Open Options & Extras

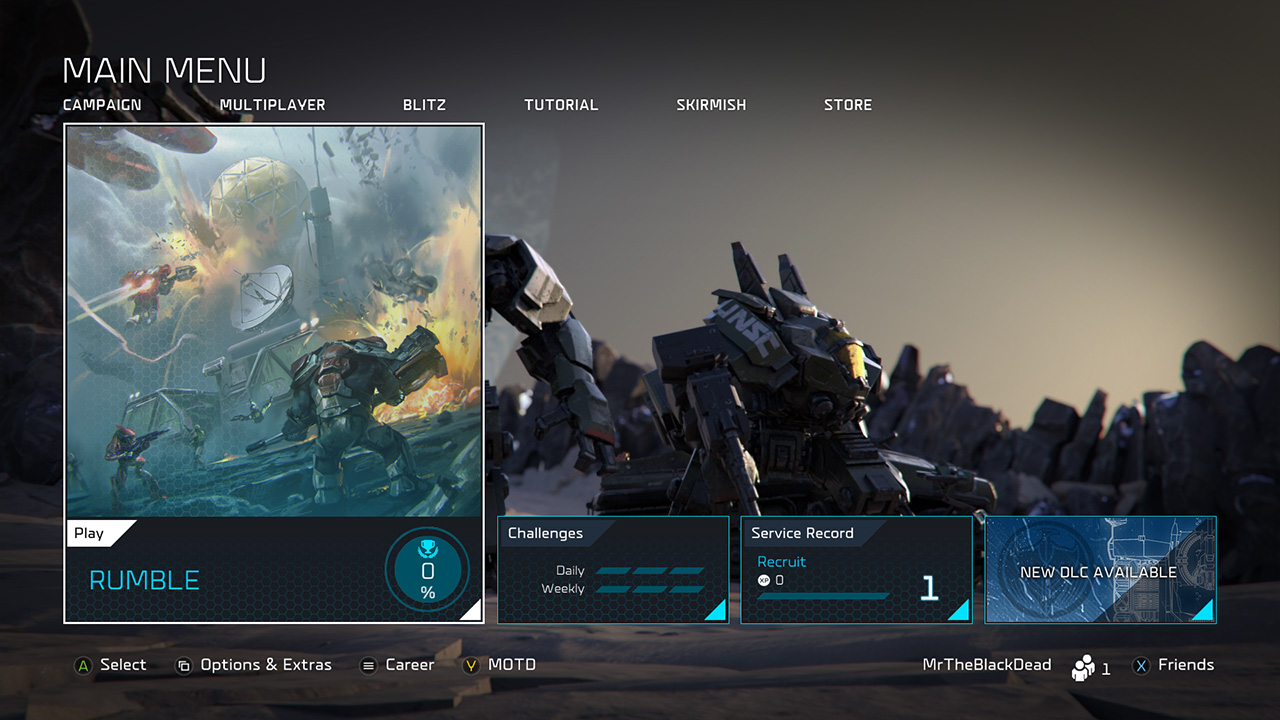(266, 665)
